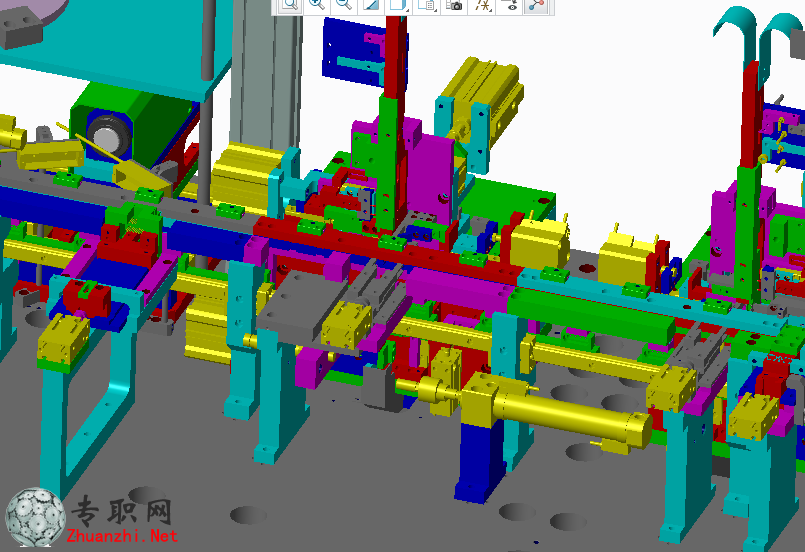Image resolution: width=805 pixels, height=552 pixels.
Task: Click the Refit zoom-to-fit icon
Action: [290, 5]
